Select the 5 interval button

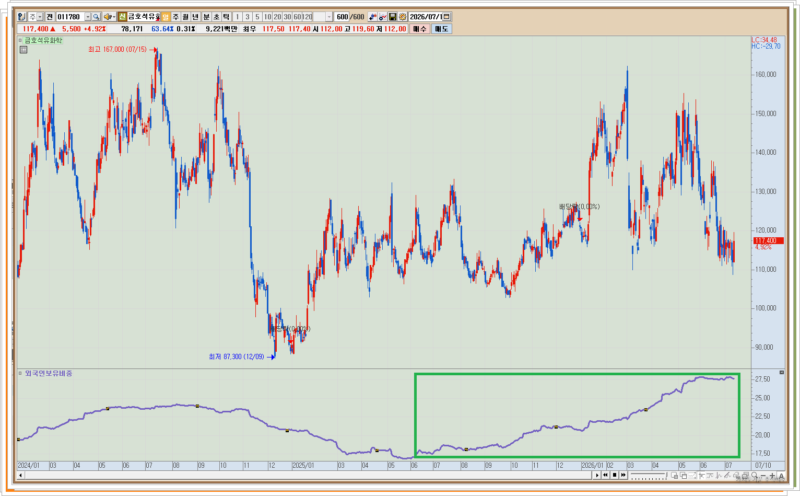point(257,17)
